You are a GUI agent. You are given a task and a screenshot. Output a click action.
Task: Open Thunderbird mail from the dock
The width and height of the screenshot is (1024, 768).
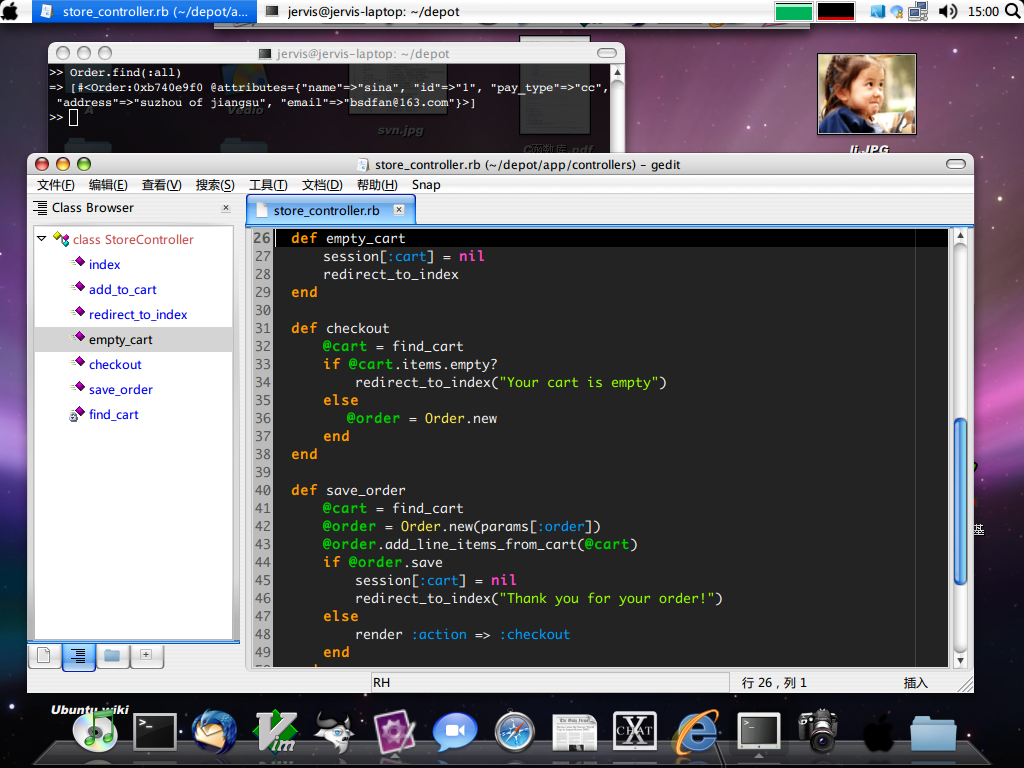click(x=214, y=731)
